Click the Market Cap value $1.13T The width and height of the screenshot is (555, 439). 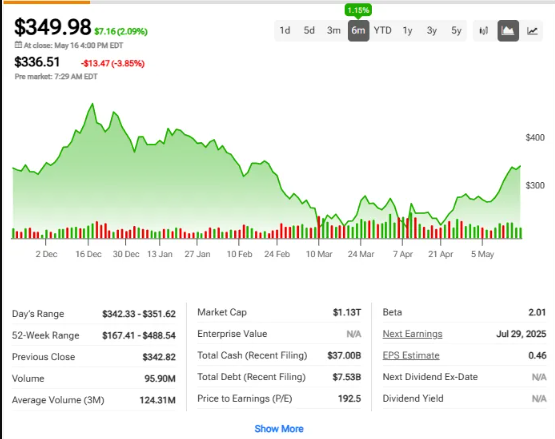pyautogui.click(x=347, y=312)
